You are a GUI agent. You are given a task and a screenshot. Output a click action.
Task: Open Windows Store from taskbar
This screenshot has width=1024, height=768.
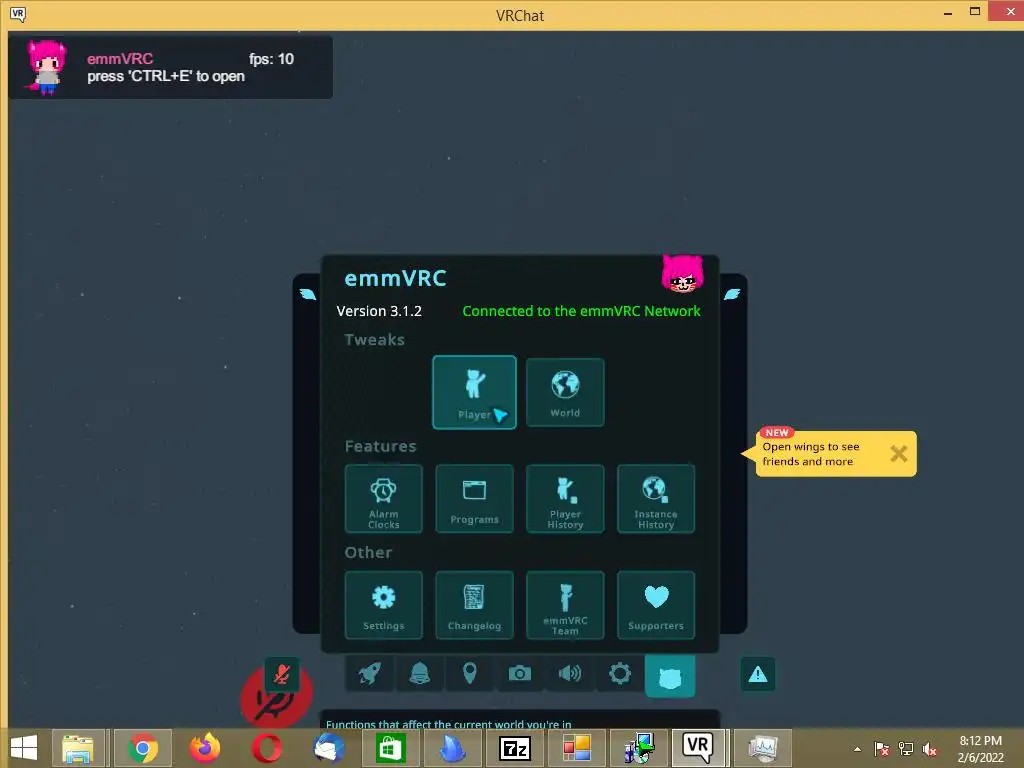391,748
